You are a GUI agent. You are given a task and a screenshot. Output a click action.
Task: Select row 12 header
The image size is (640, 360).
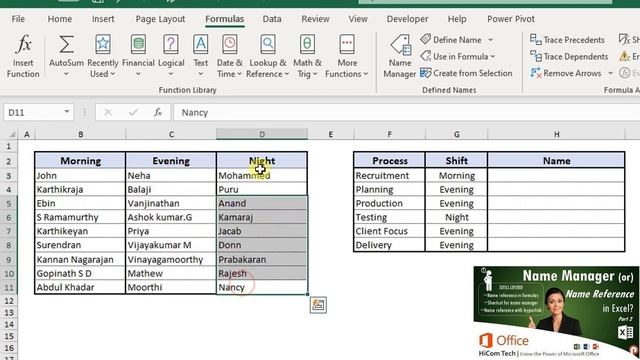(9, 301)
